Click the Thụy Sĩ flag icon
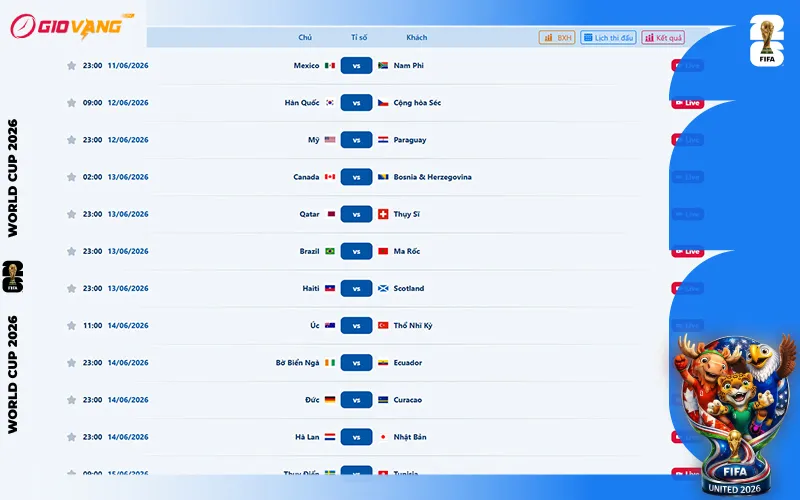This screenshot has width=800, height=500. click(x=383, y=214)
